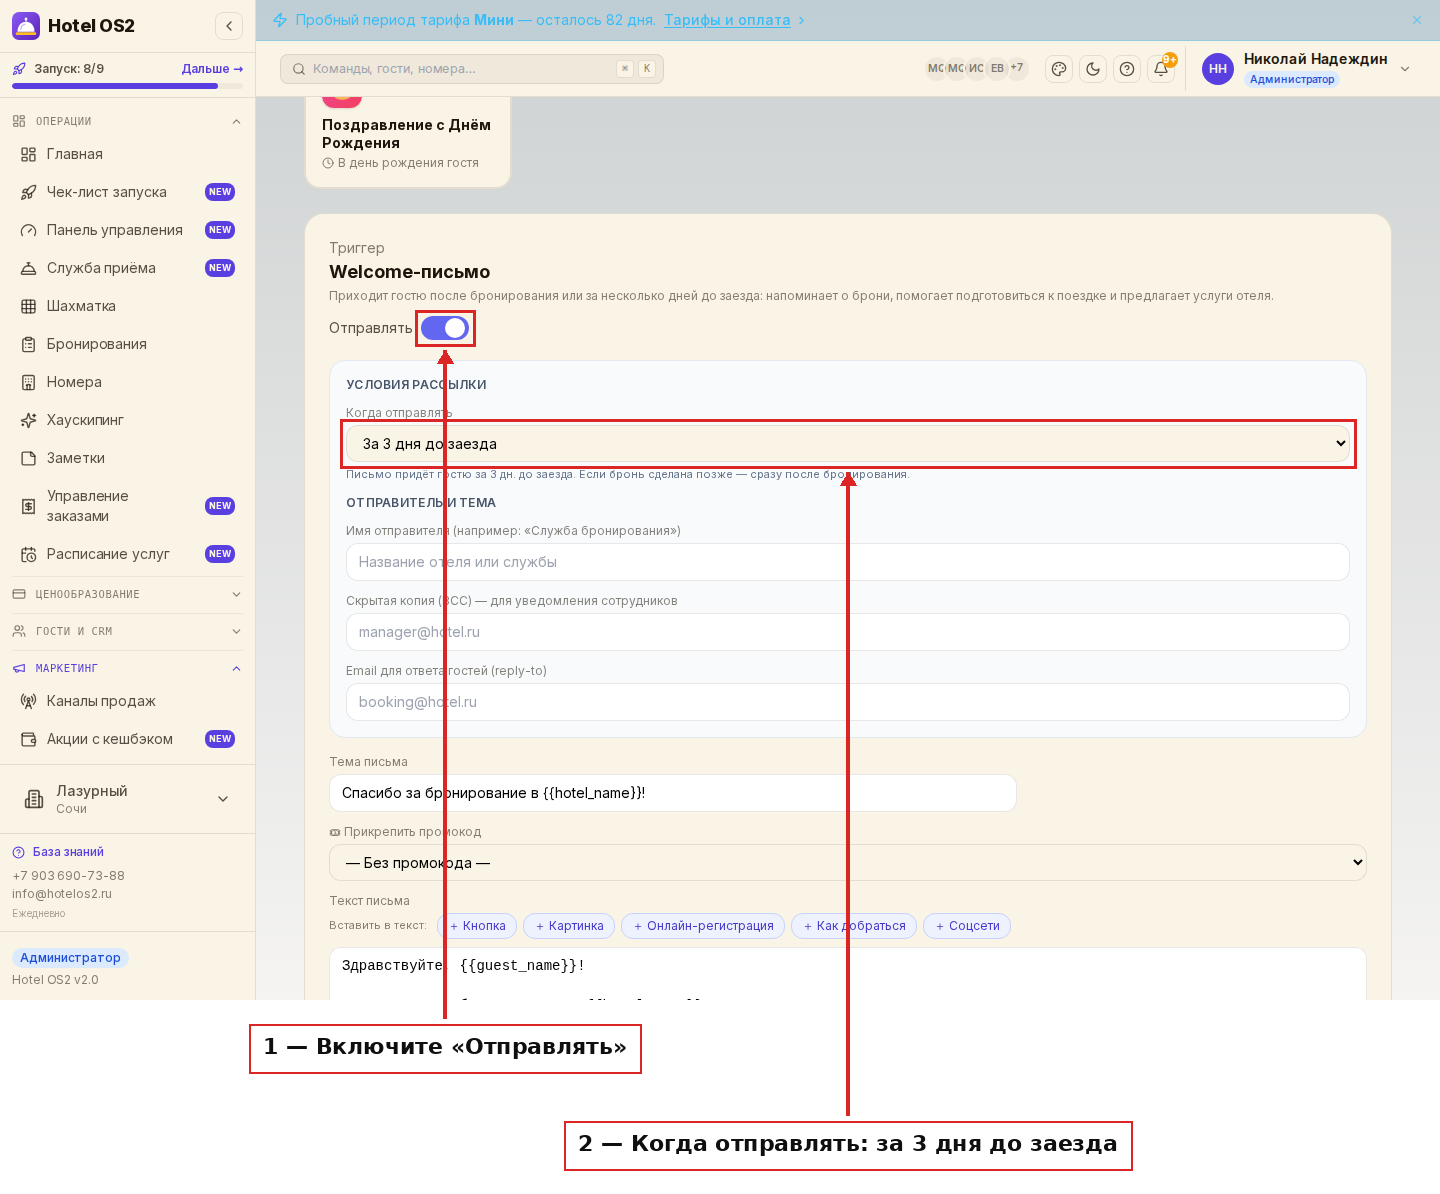Collapse the МАРКЕТИНГ section
This screenshot has width=1440, height=1194.
pos(128,668)
